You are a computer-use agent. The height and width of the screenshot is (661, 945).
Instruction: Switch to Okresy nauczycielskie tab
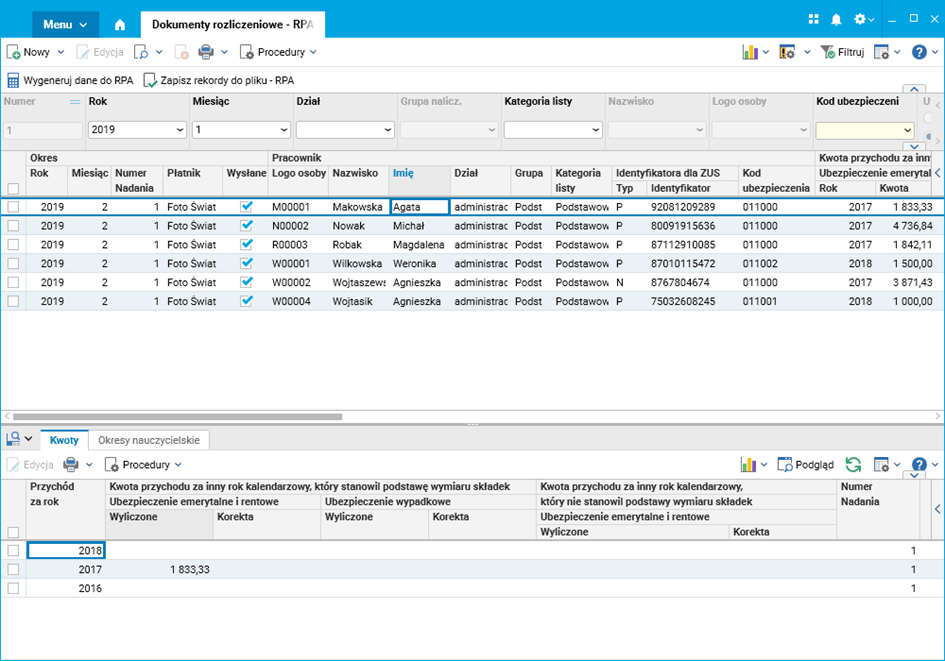(148, 440)
